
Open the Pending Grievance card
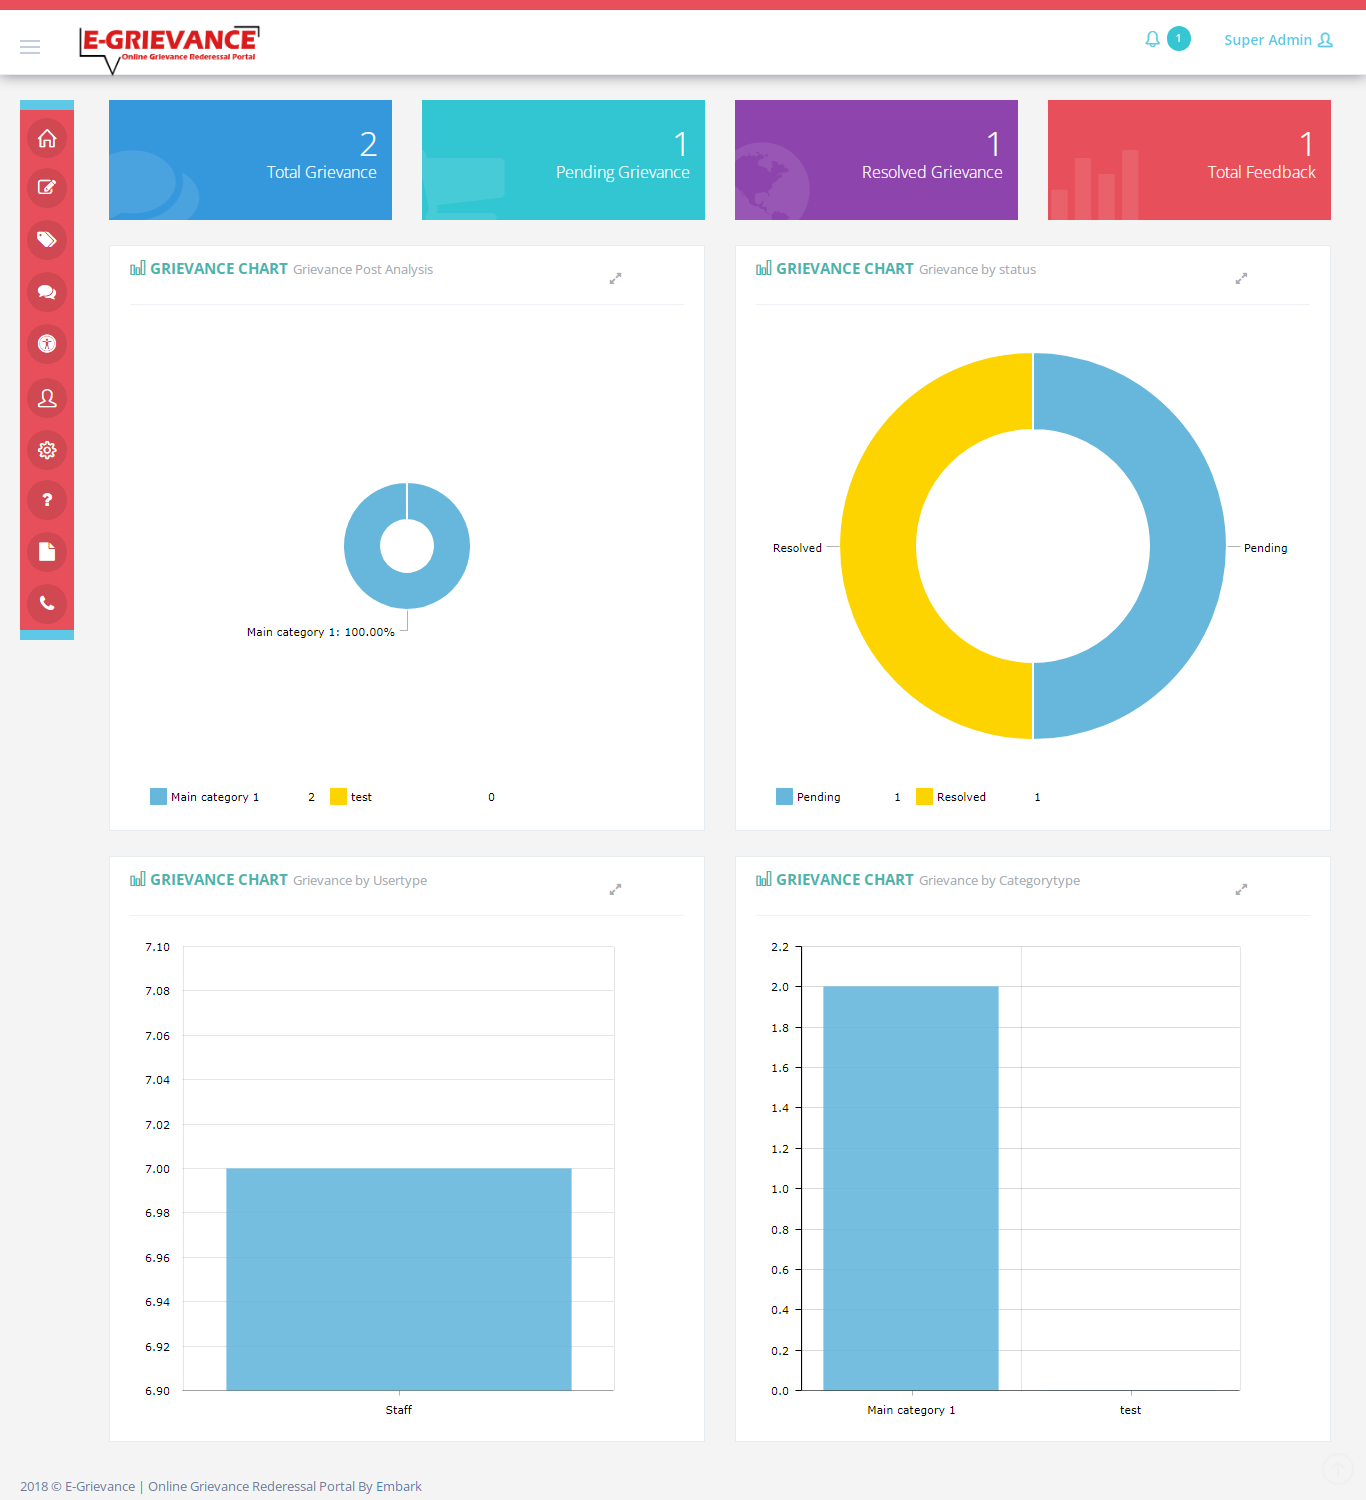(x=563, y=160)
